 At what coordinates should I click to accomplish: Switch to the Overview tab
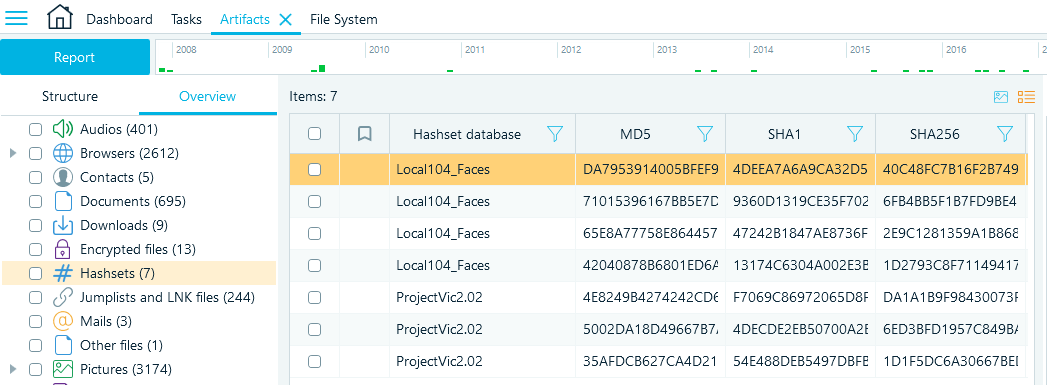click(208, 96)
